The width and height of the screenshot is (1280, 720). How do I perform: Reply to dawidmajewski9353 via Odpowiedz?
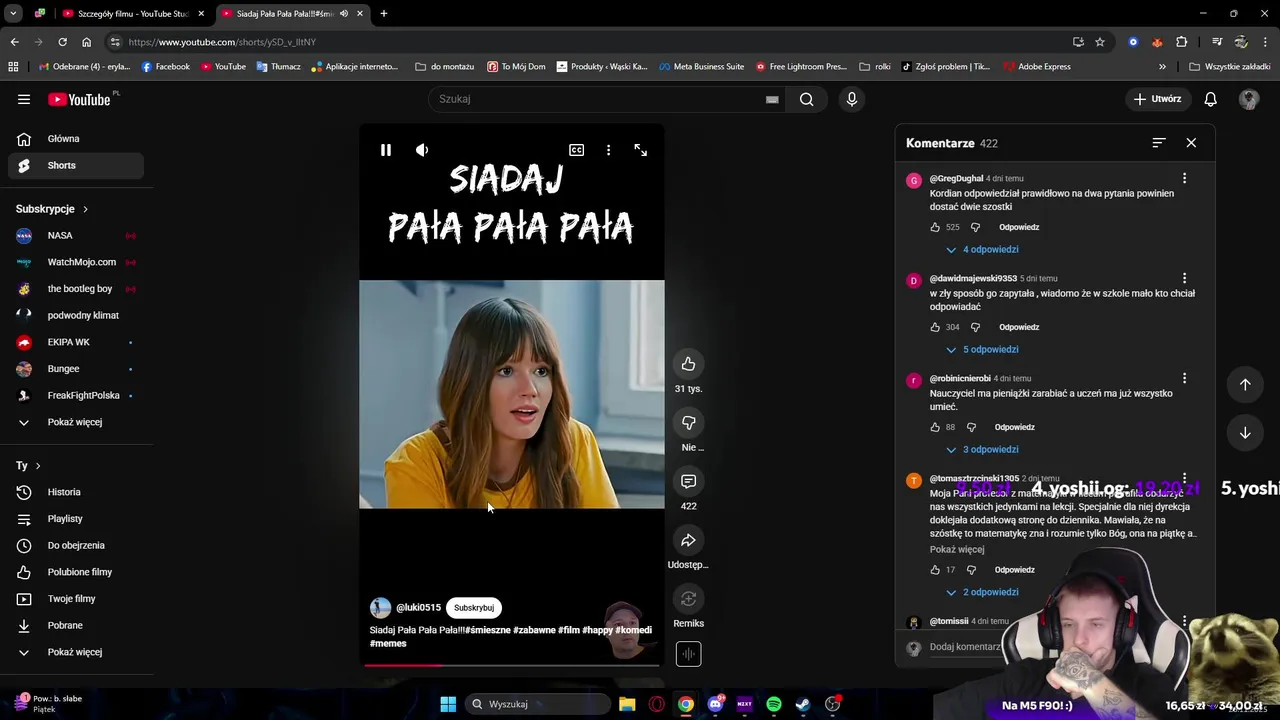(1019, 327)
